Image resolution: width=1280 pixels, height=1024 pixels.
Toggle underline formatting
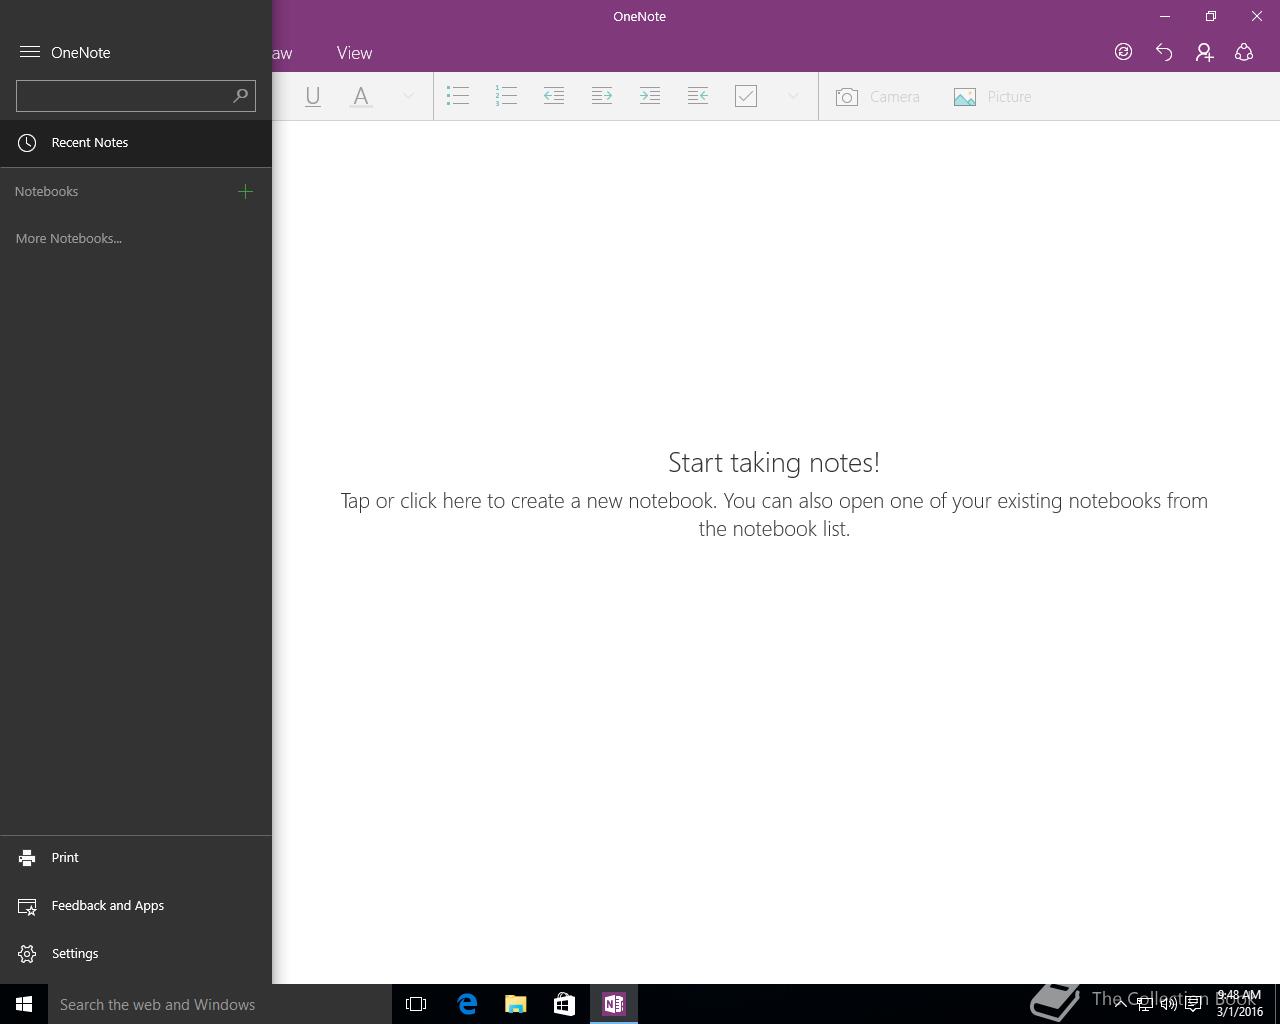coord(313,96)
